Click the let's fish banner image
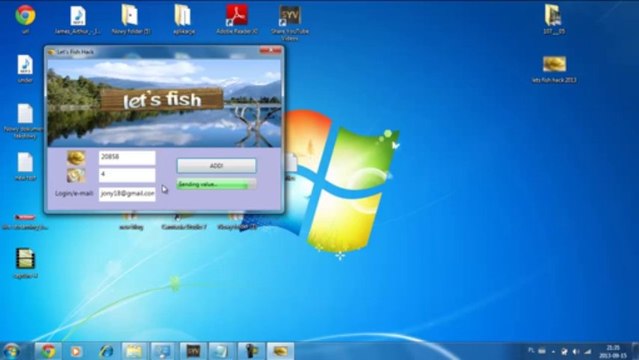This screenshot has width=639, height=360. coord(164,103)
